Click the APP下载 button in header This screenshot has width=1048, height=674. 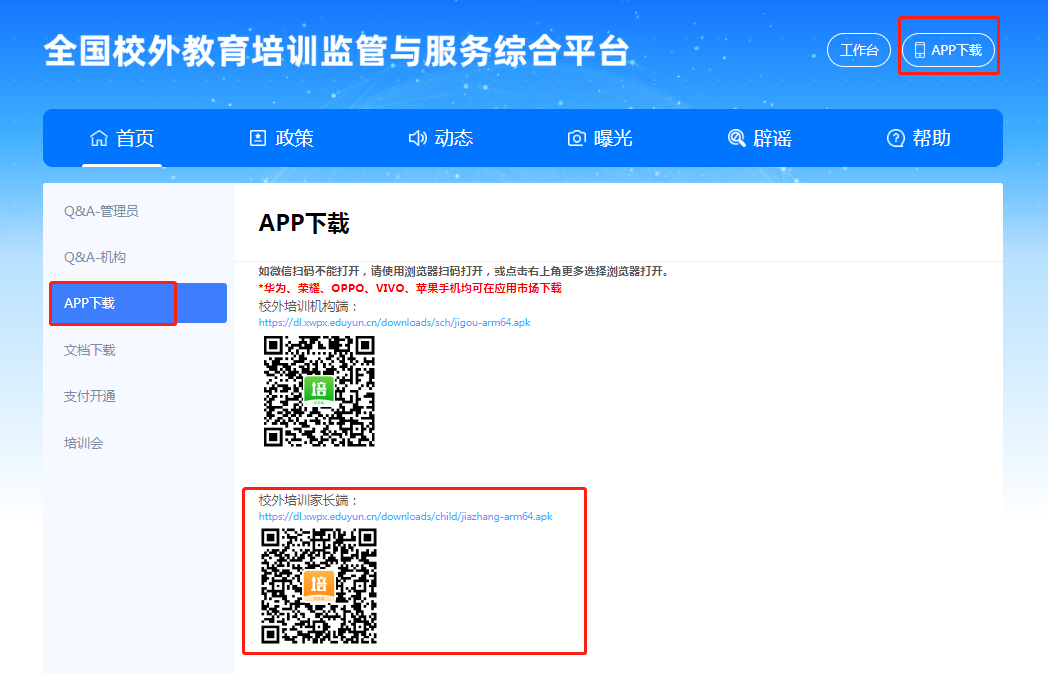pos(948,50)
